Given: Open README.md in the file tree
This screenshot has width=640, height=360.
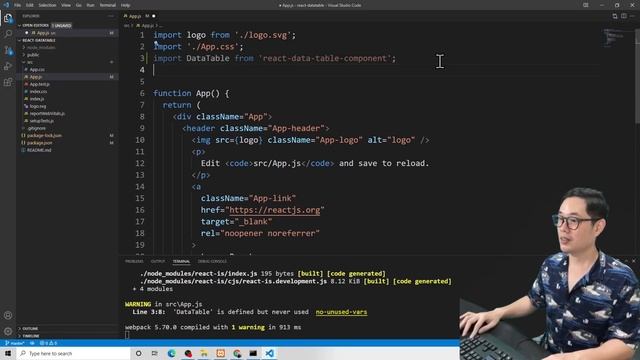Looking at the screenshot, I should (x=39, y=150).
